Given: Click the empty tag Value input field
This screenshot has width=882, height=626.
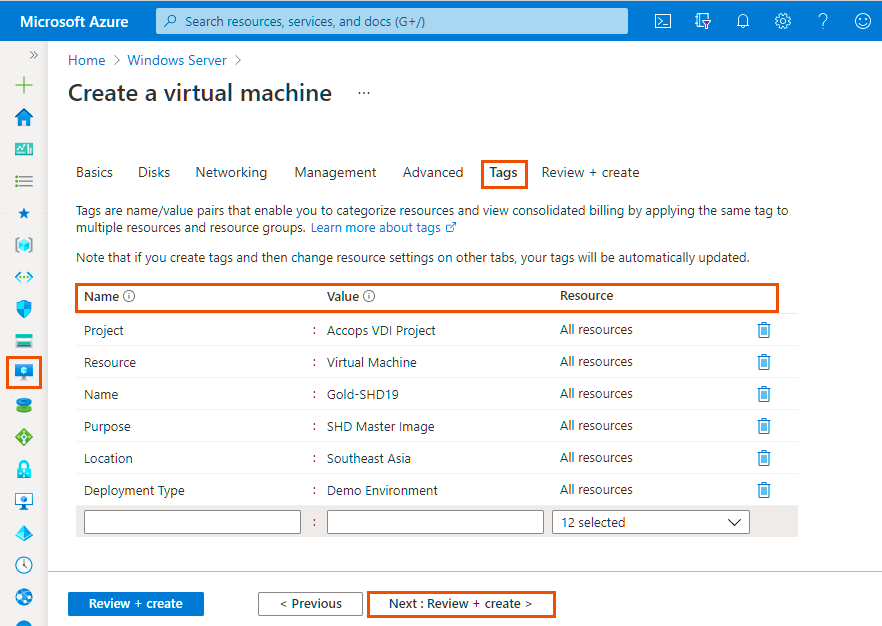Looking at the screenshot, I should [435, 523].
